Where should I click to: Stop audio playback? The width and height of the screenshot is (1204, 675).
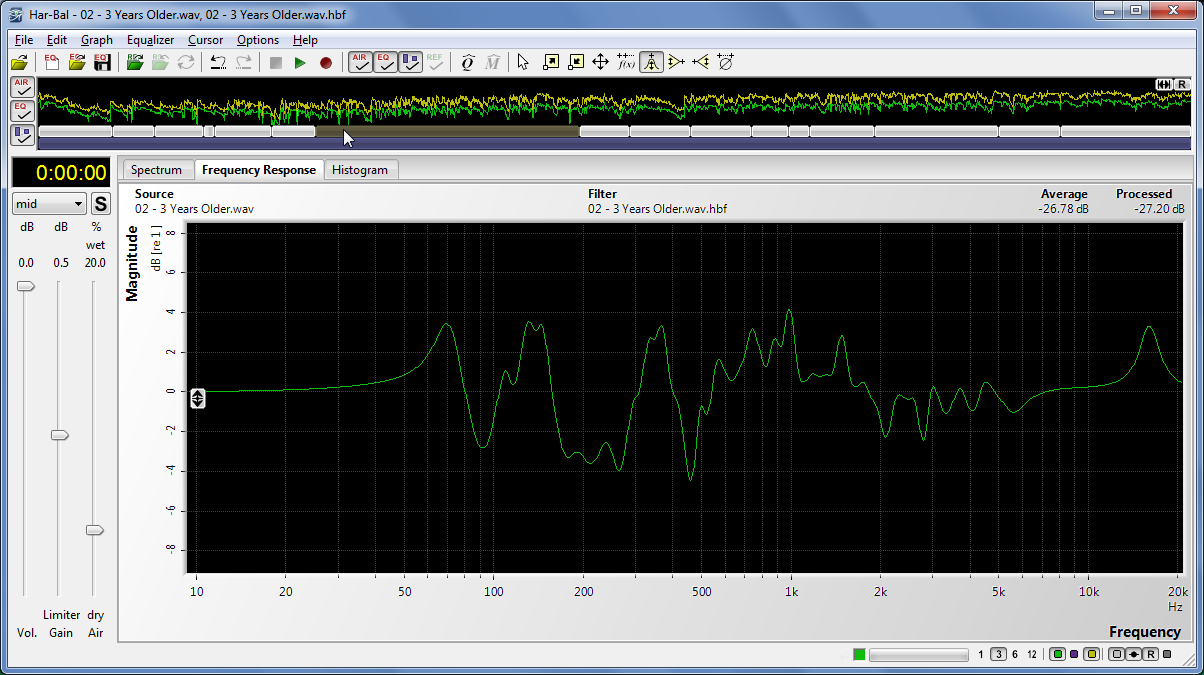(x=276, y=62)
